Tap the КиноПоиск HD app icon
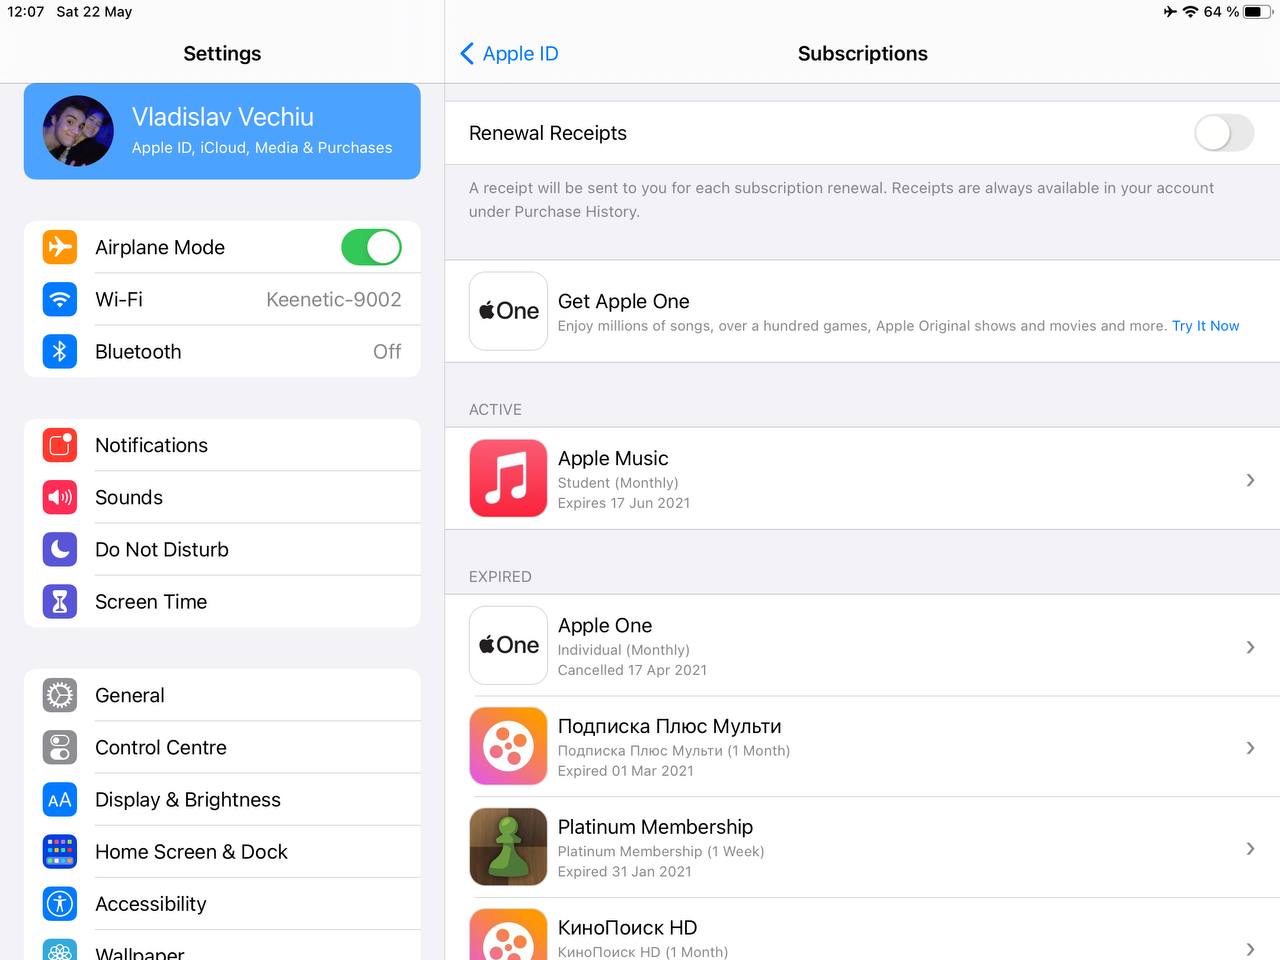Screen dimensions: 1280x960 508,935
